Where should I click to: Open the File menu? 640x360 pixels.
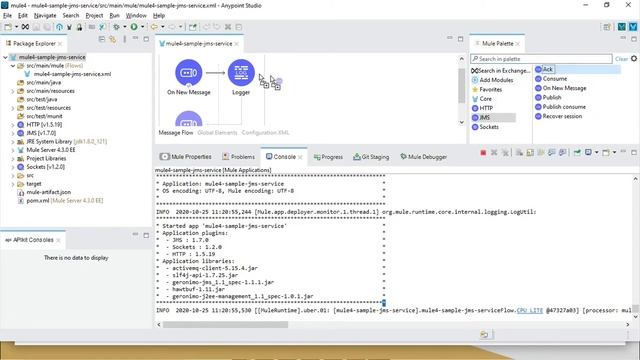[x=7, y=16]
